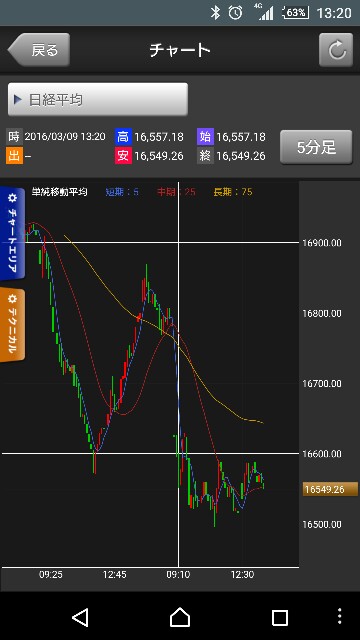Tap the 長期：75 moving average label

tap(233, 192)
